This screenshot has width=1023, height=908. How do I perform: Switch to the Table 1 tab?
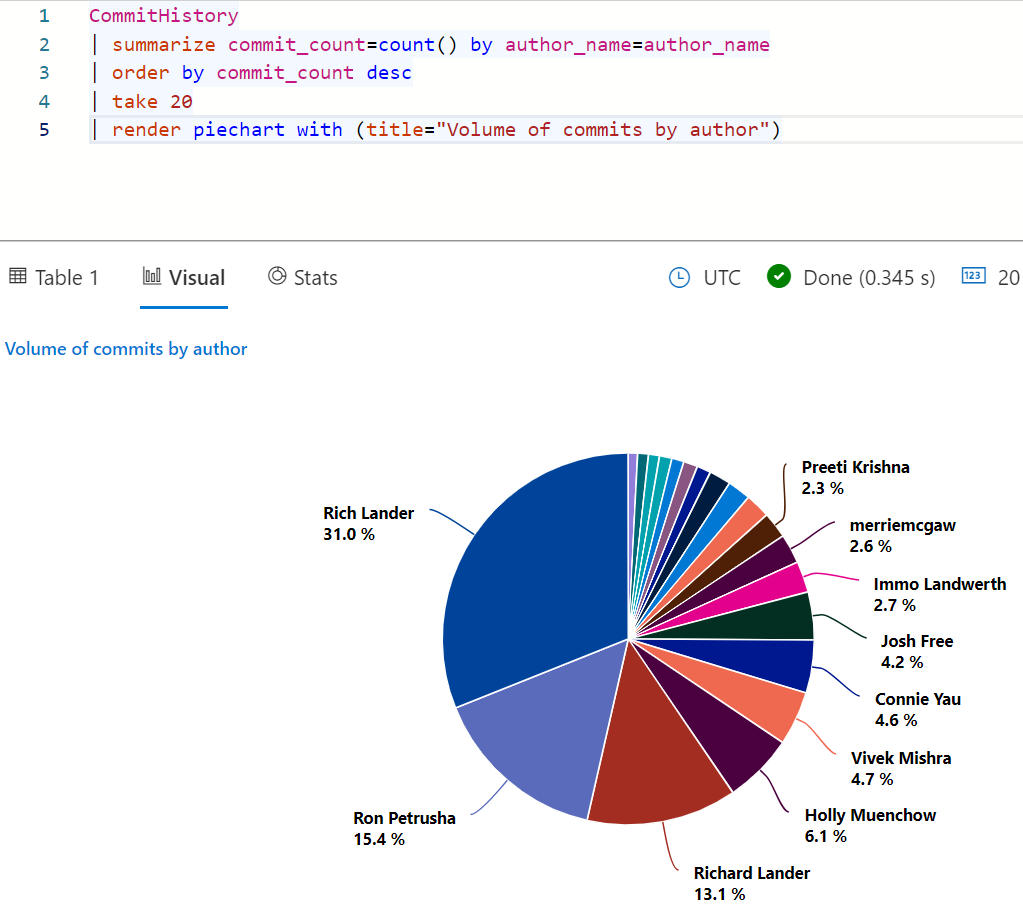click(x=66, y=277)
